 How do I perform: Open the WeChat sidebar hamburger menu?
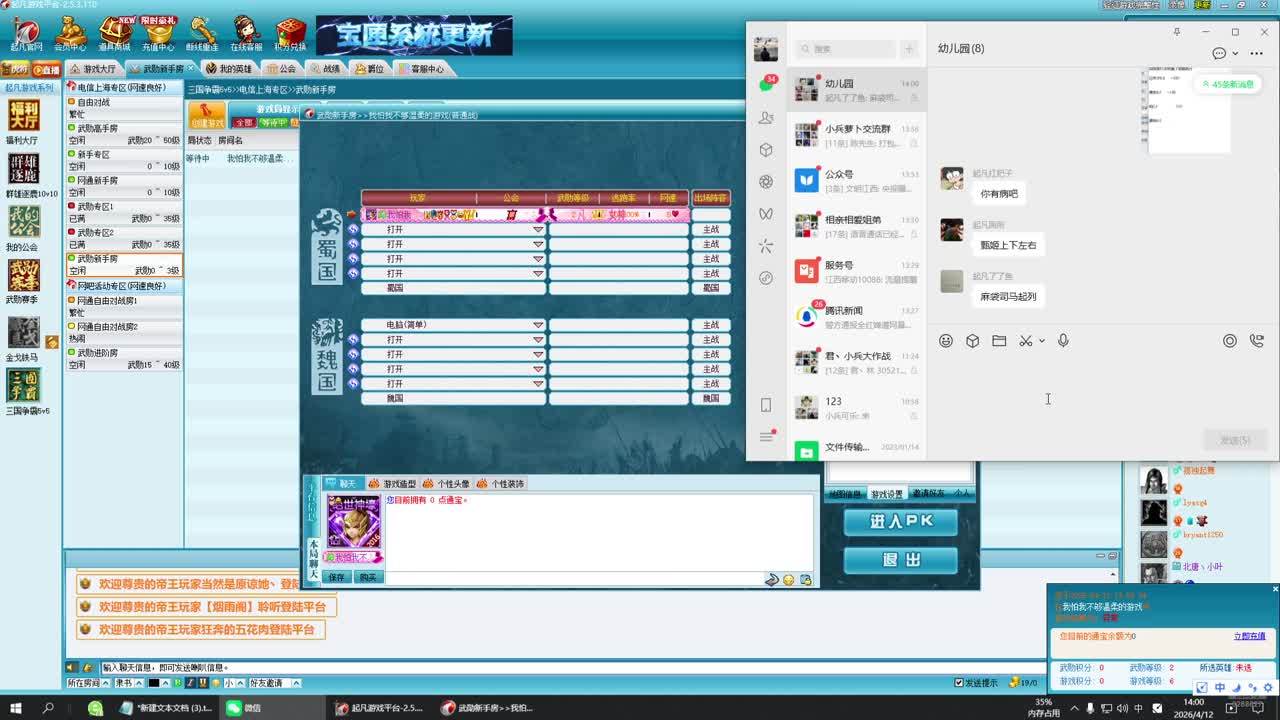click(x=766, y=437)
